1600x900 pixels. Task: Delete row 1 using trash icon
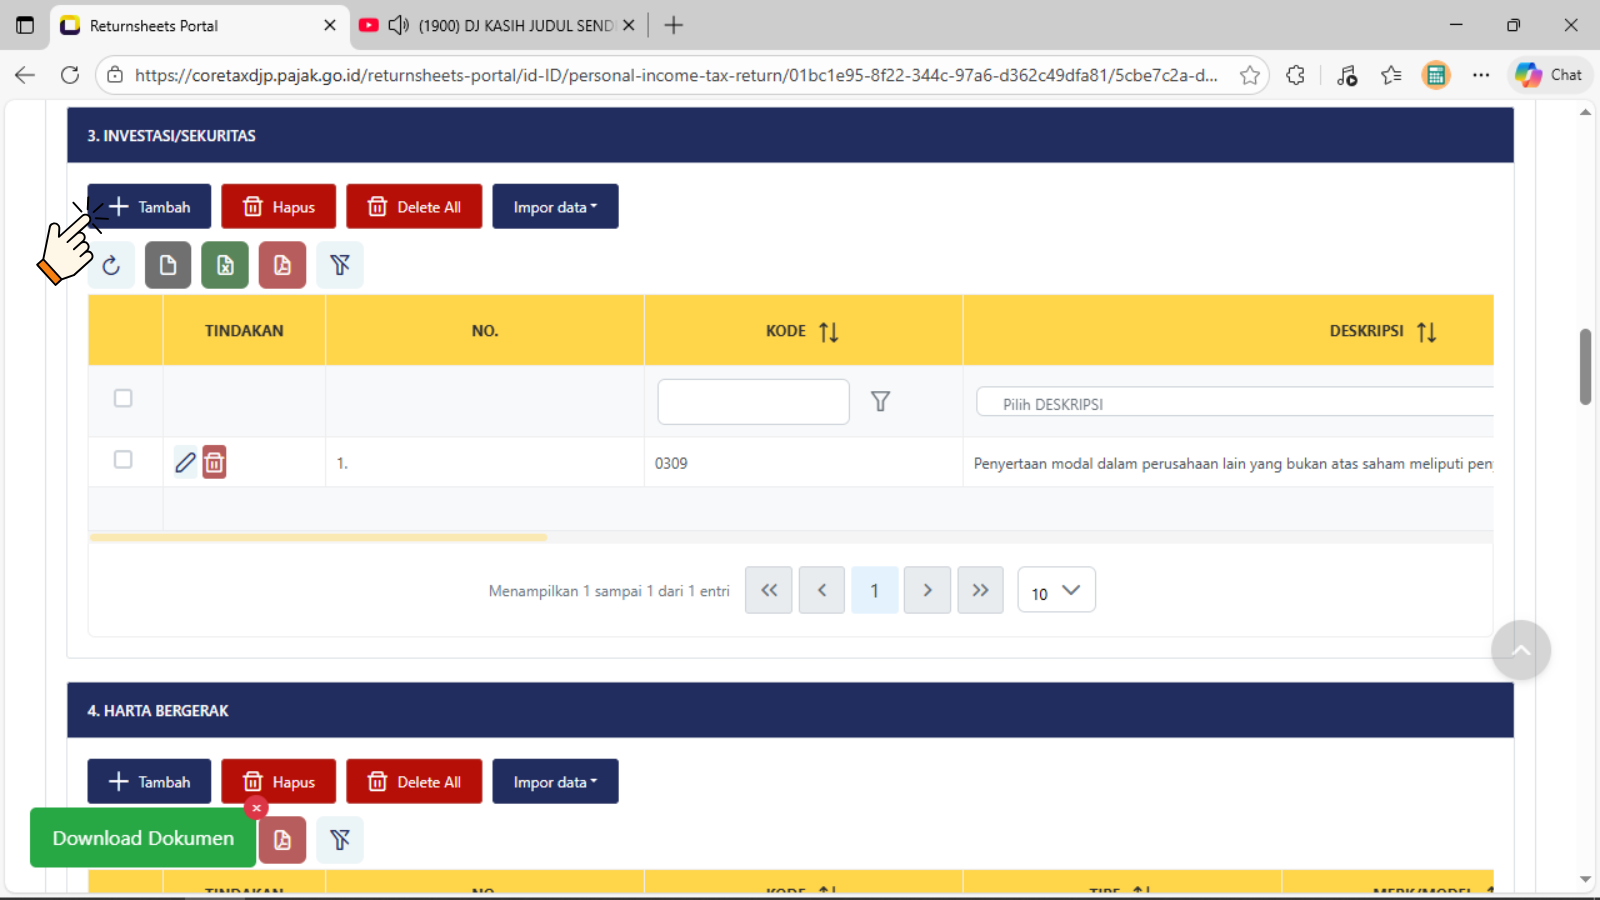214,462
